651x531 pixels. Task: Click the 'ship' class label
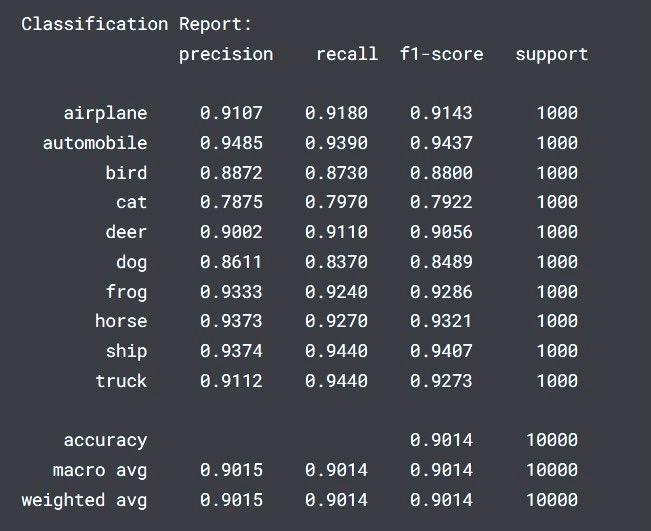(126, 351)
